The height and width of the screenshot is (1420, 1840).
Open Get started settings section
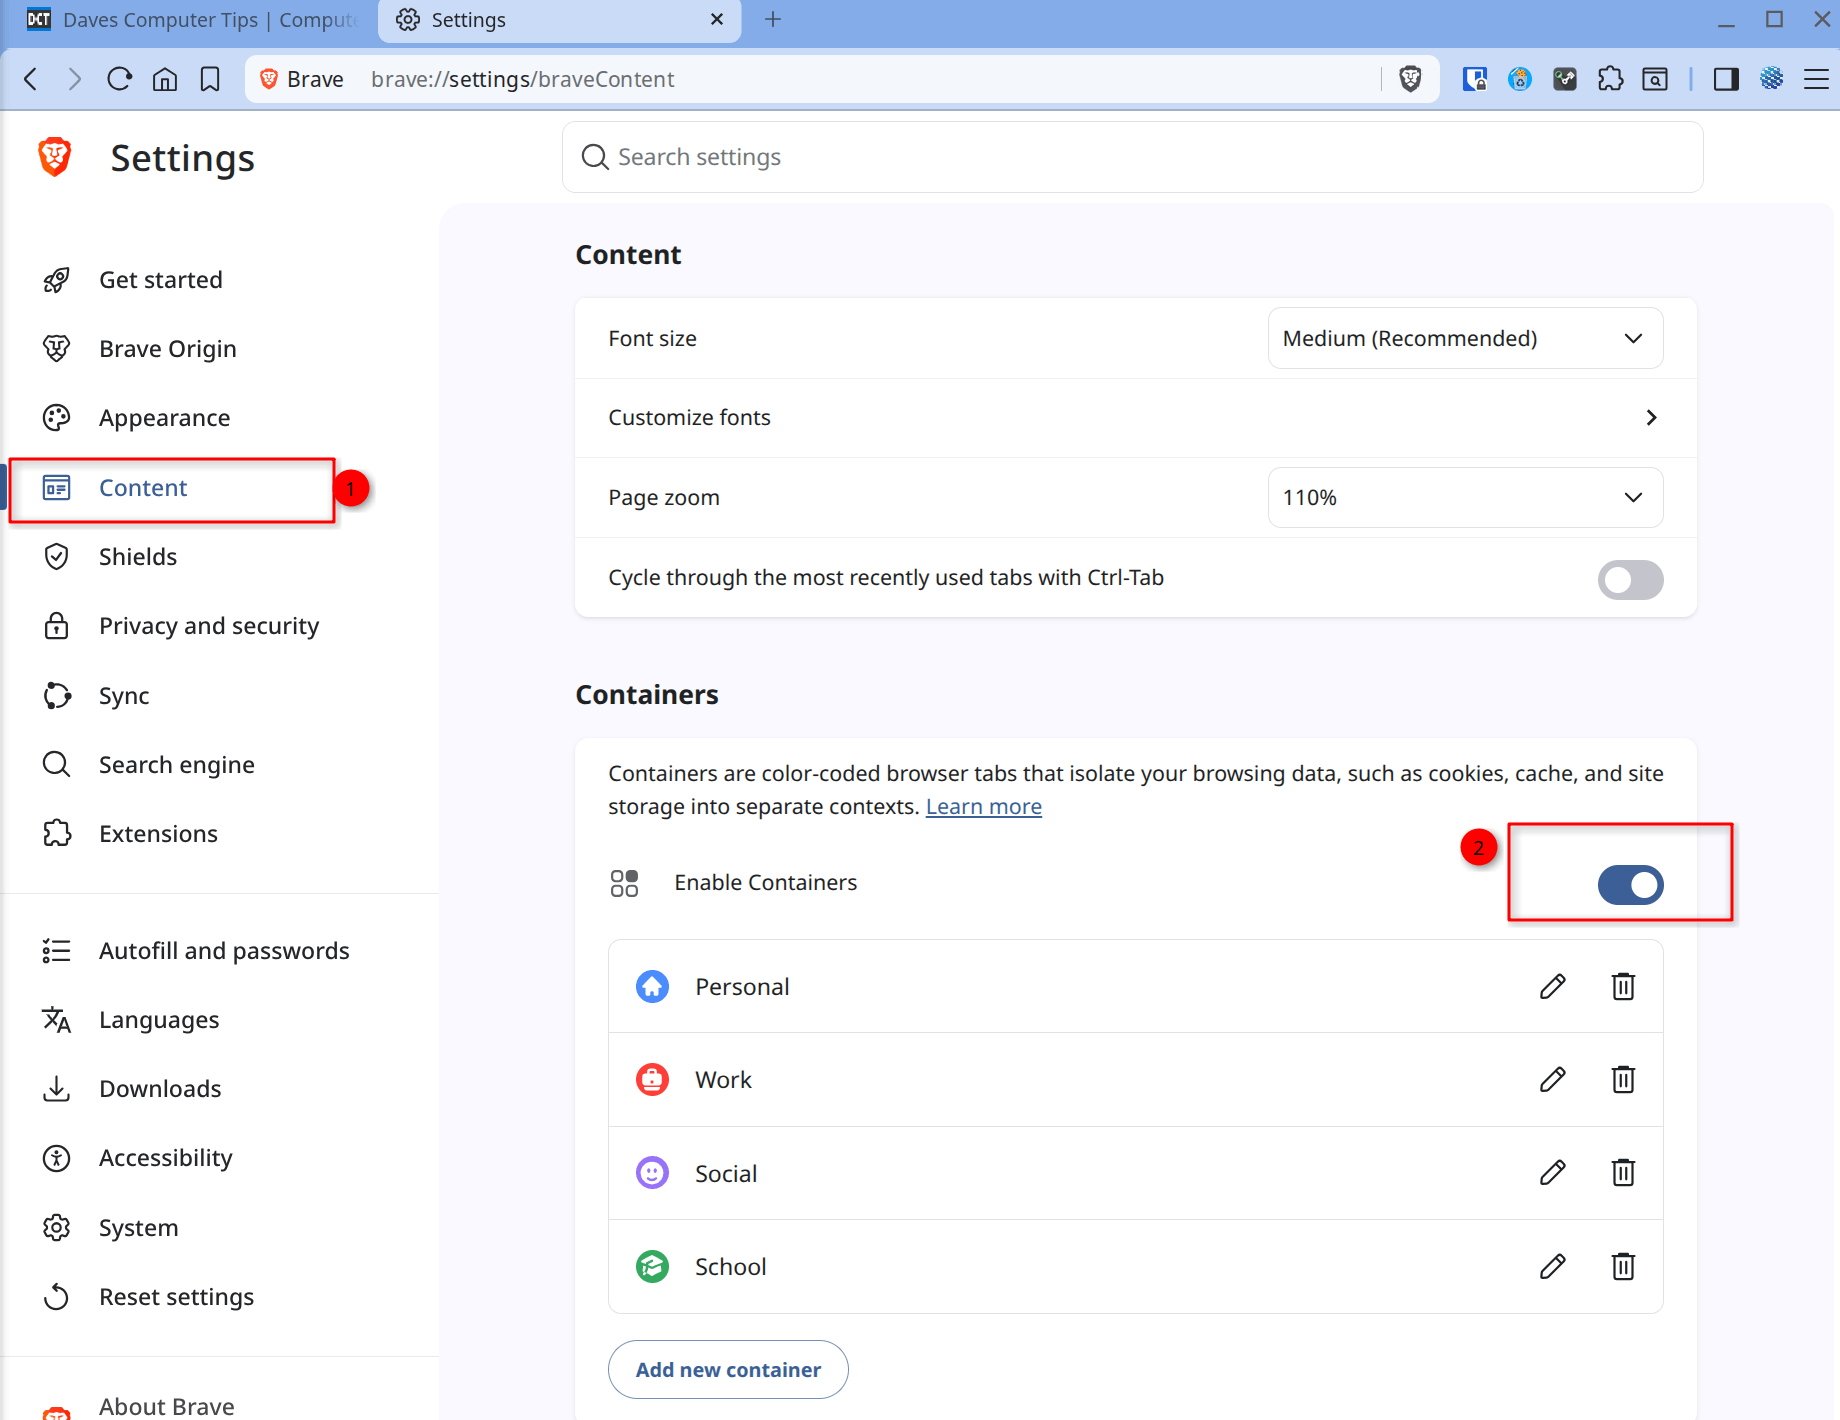160,280
